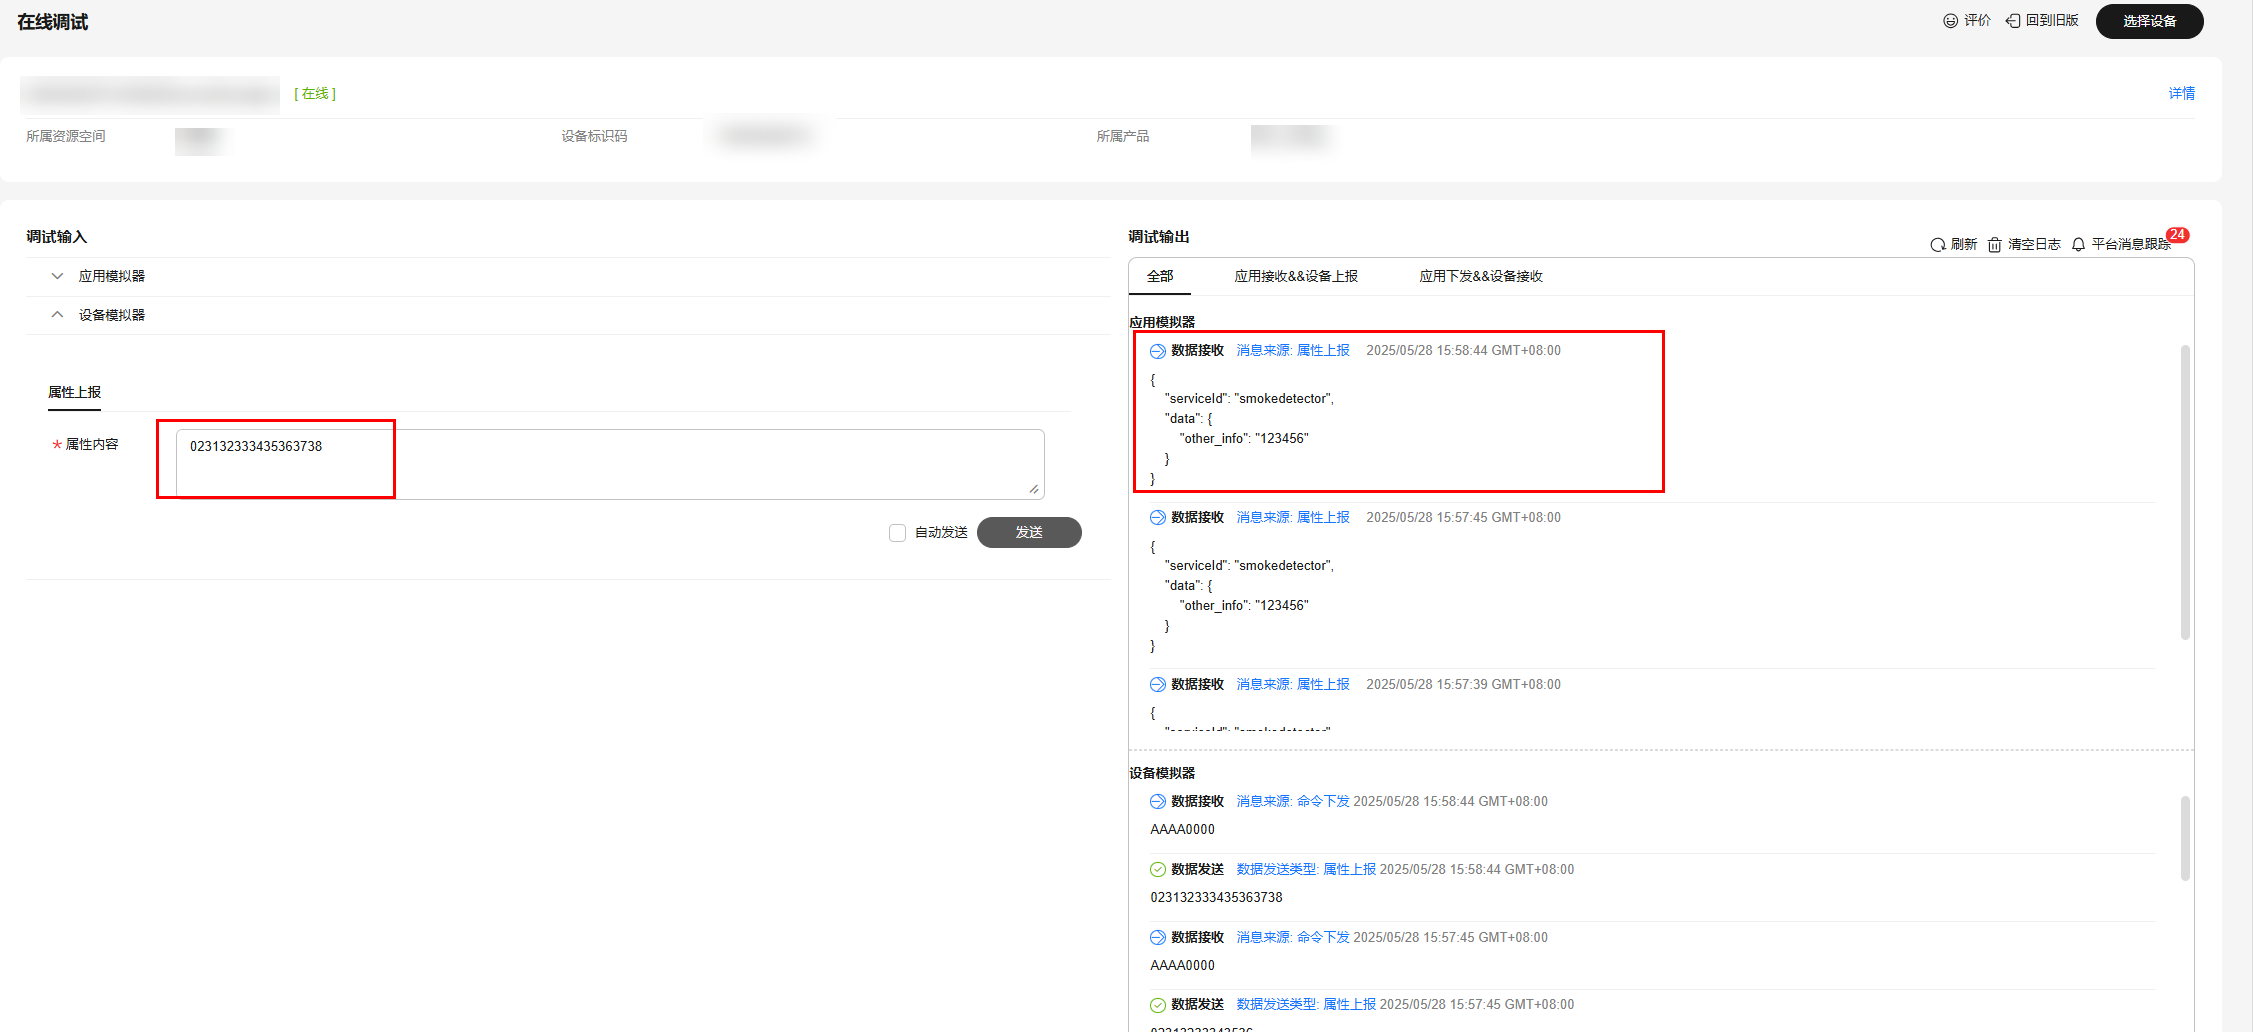
Task: Click the [在线] status label
Action: pos(315,93)
